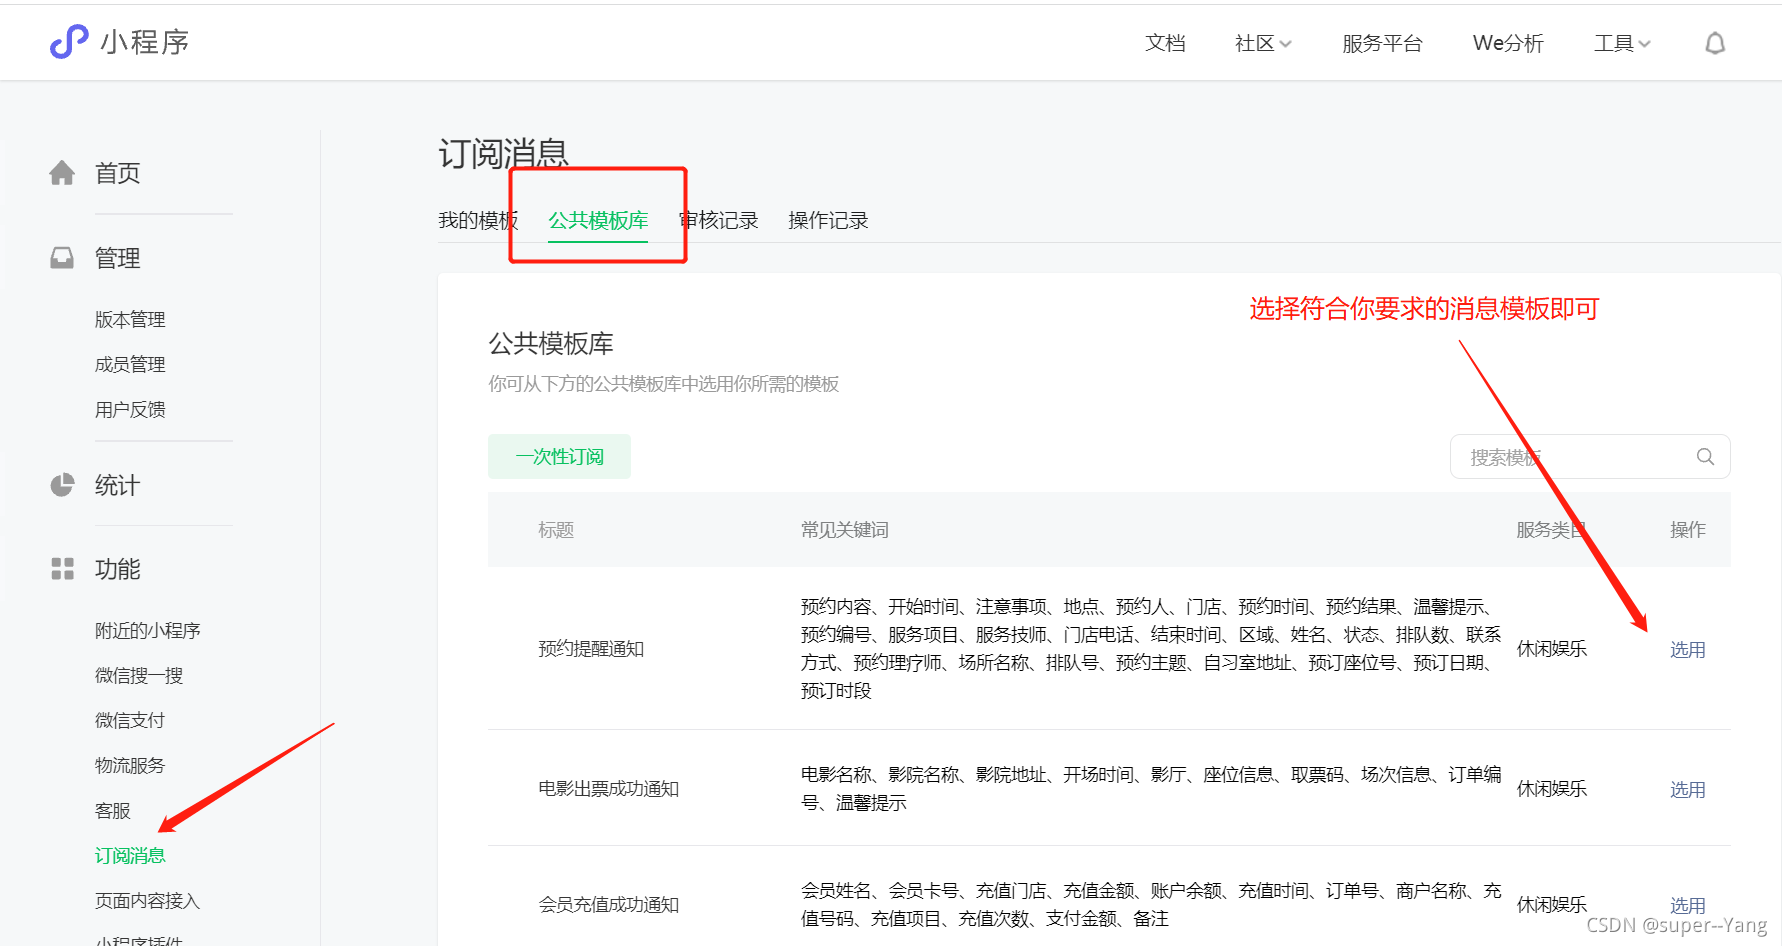The height and width of the screenshot is (946, 1782).
Task: Click the 首页 home icon
Action: pyautogui.click(x=61, y=172)
